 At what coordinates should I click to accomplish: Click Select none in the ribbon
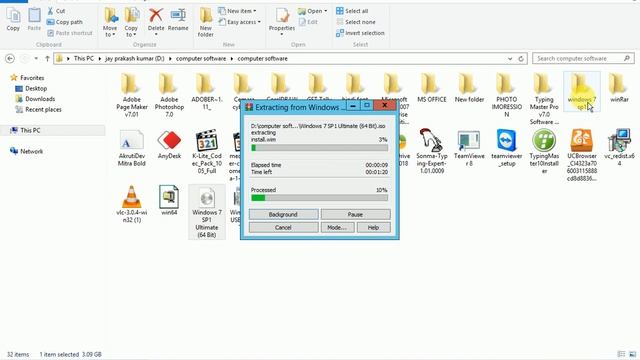356,22
